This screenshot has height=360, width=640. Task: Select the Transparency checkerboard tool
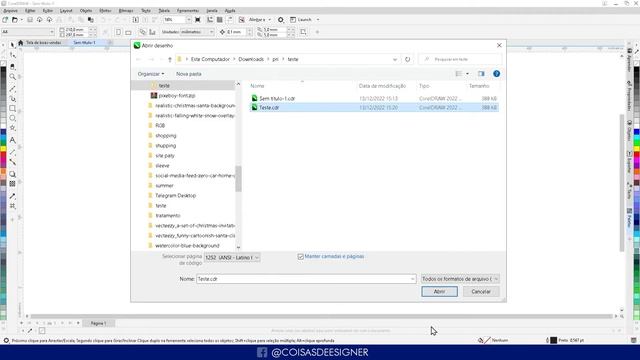[13, 184]
